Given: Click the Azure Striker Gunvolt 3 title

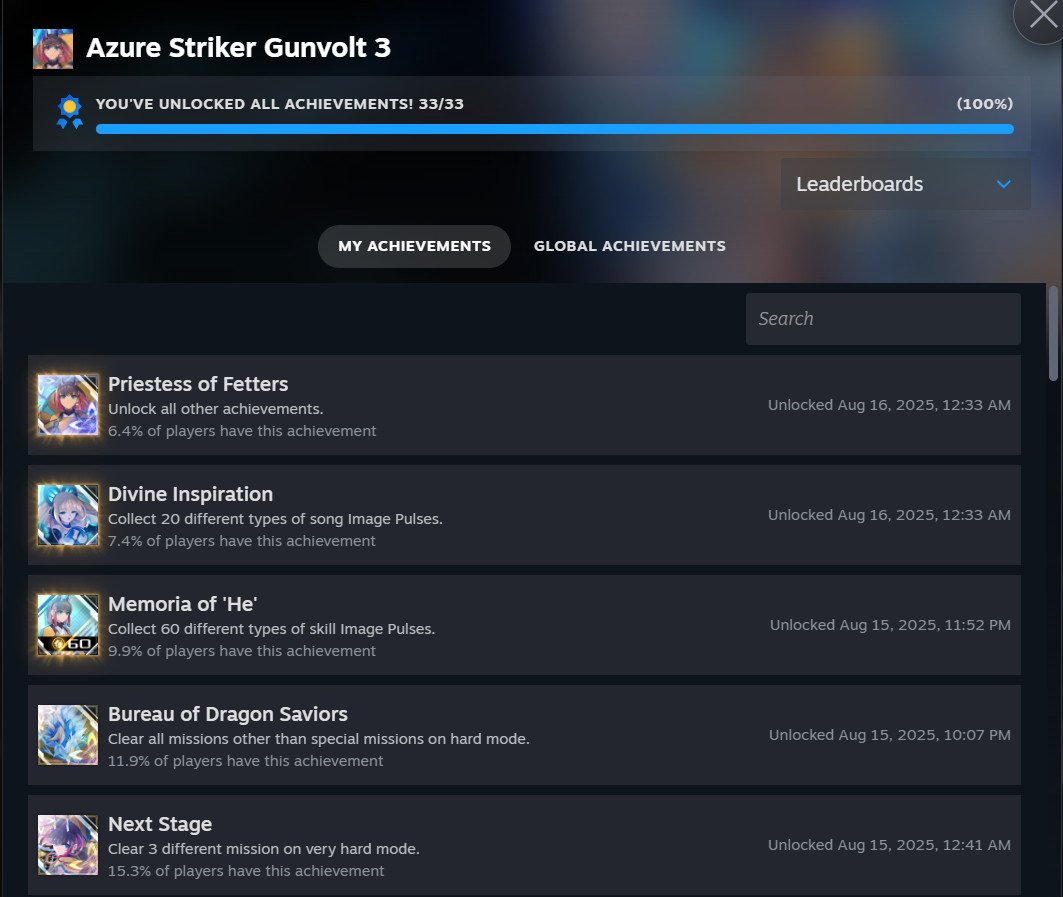Looking at the screenshot, I should point(239,47).
